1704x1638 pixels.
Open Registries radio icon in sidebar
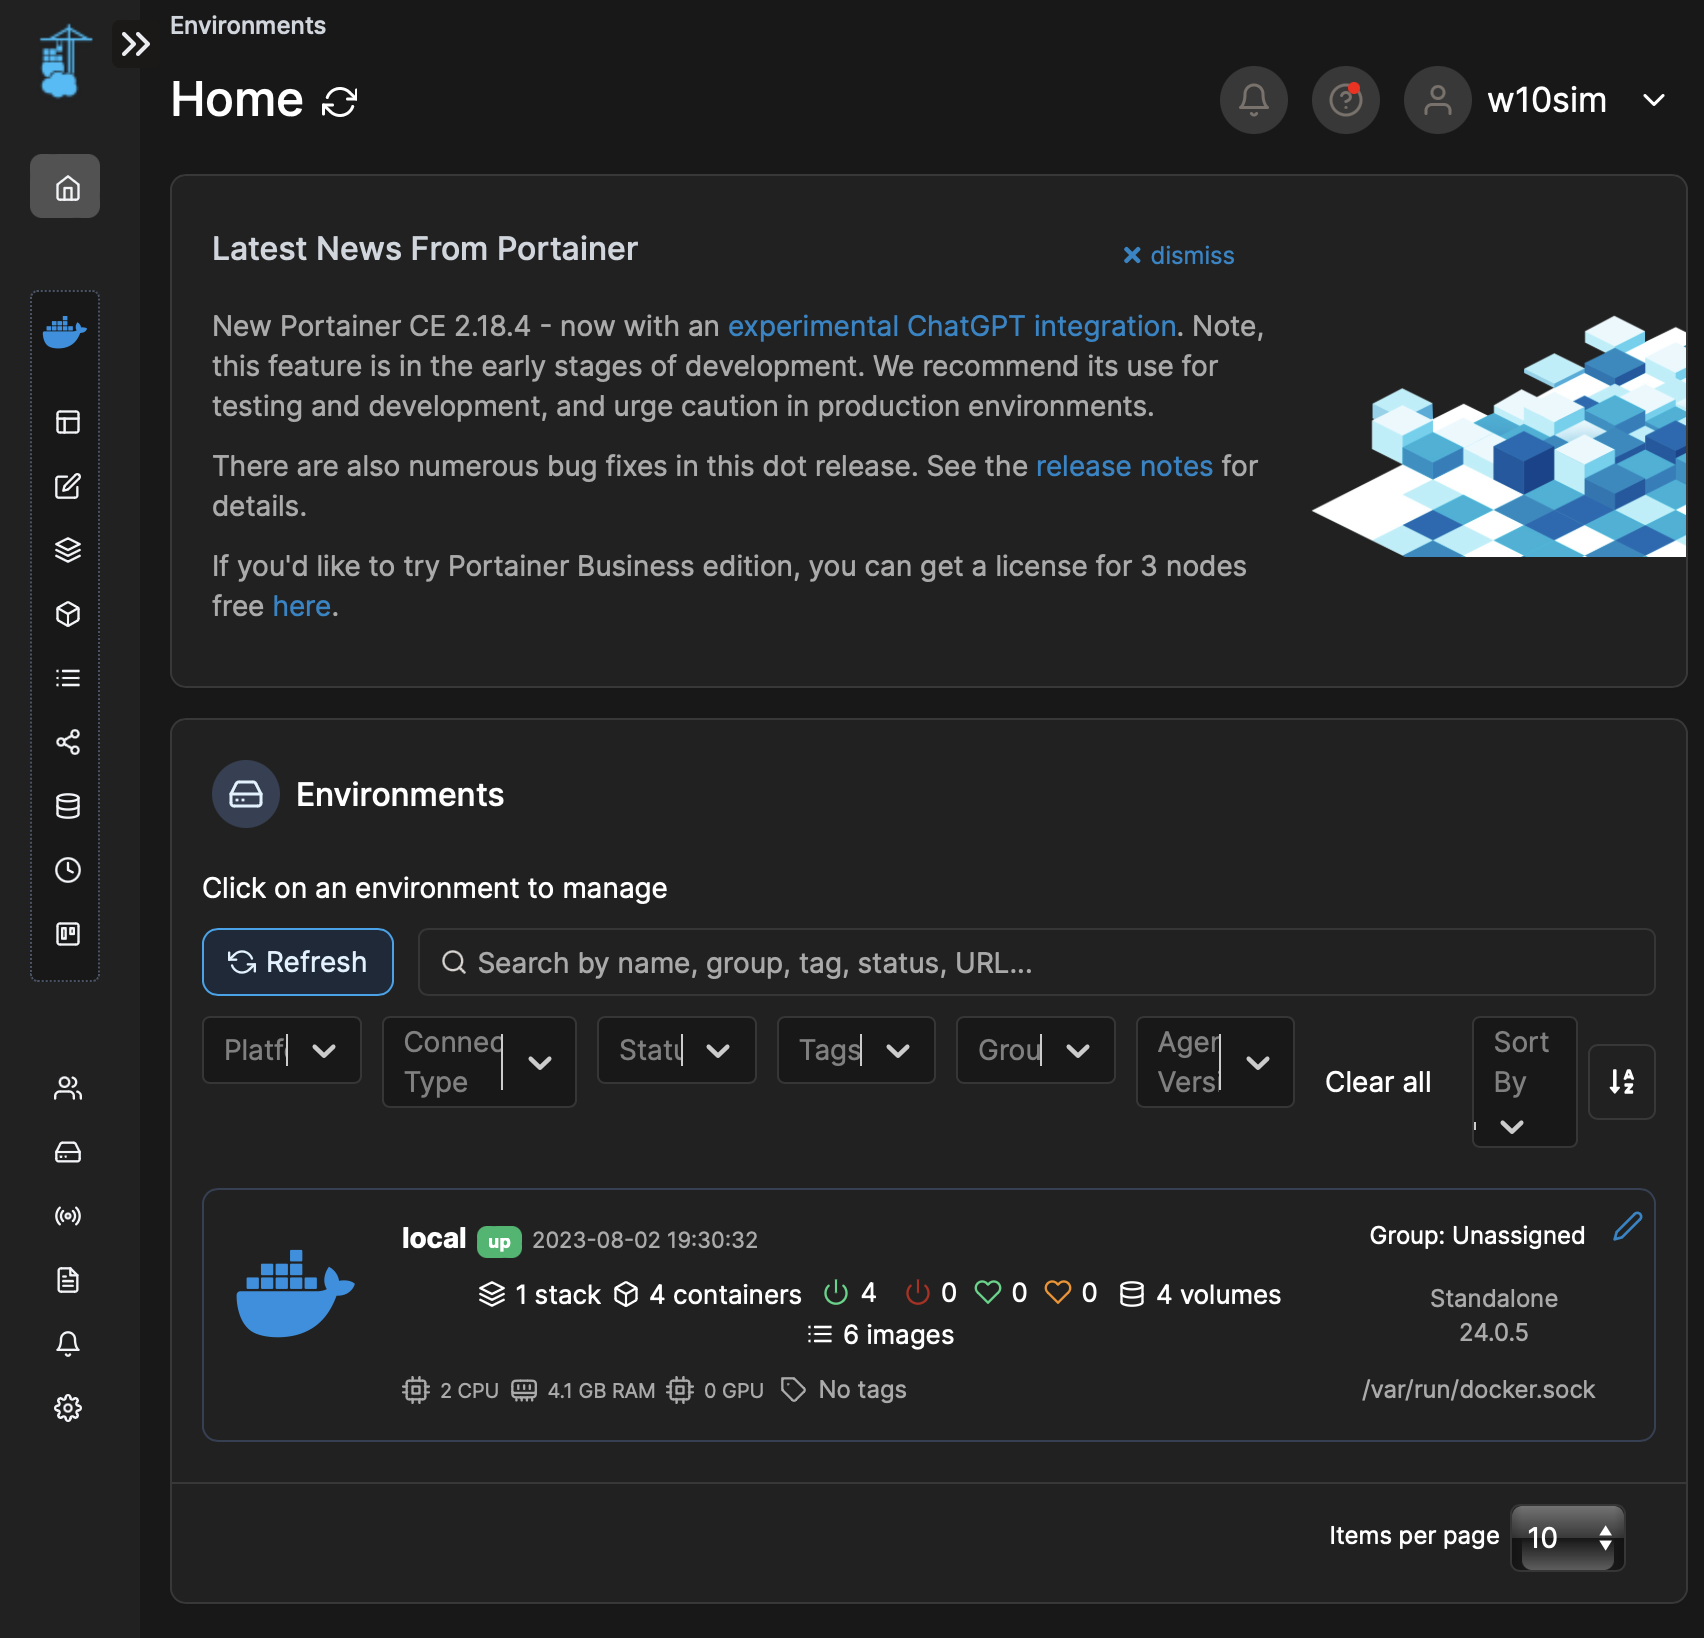pyautogui.click(x=67, y=1216)
